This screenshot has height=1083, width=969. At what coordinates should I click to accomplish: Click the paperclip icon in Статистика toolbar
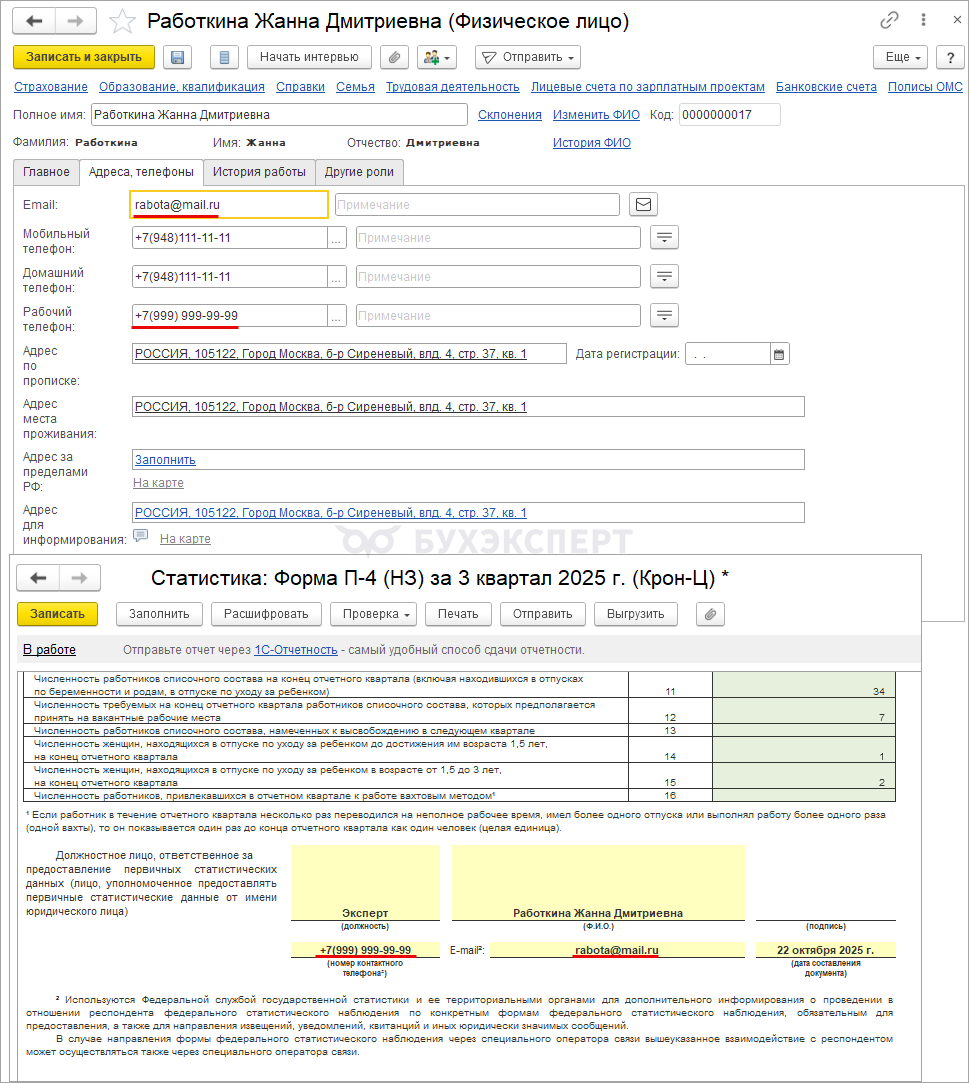(711, 614)
